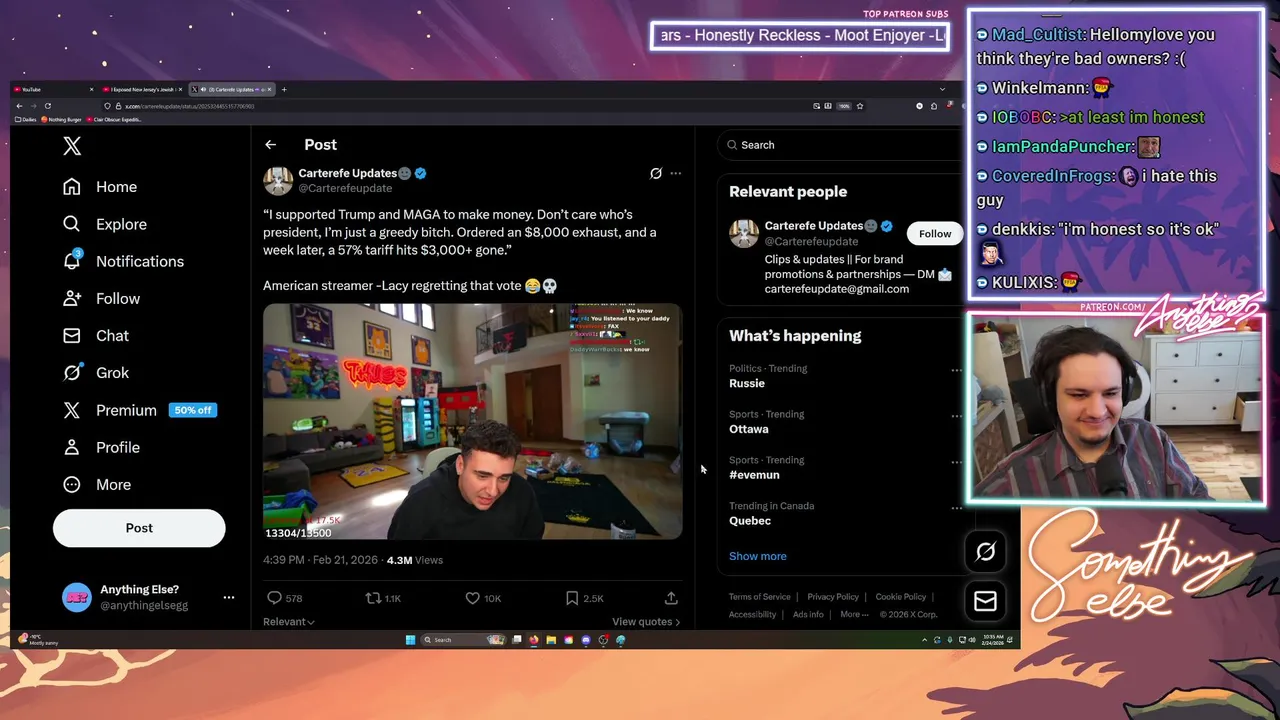Open the Carterefe Updates author name
The height and width of the screenshot is (720, 1280).
point(347,173)
